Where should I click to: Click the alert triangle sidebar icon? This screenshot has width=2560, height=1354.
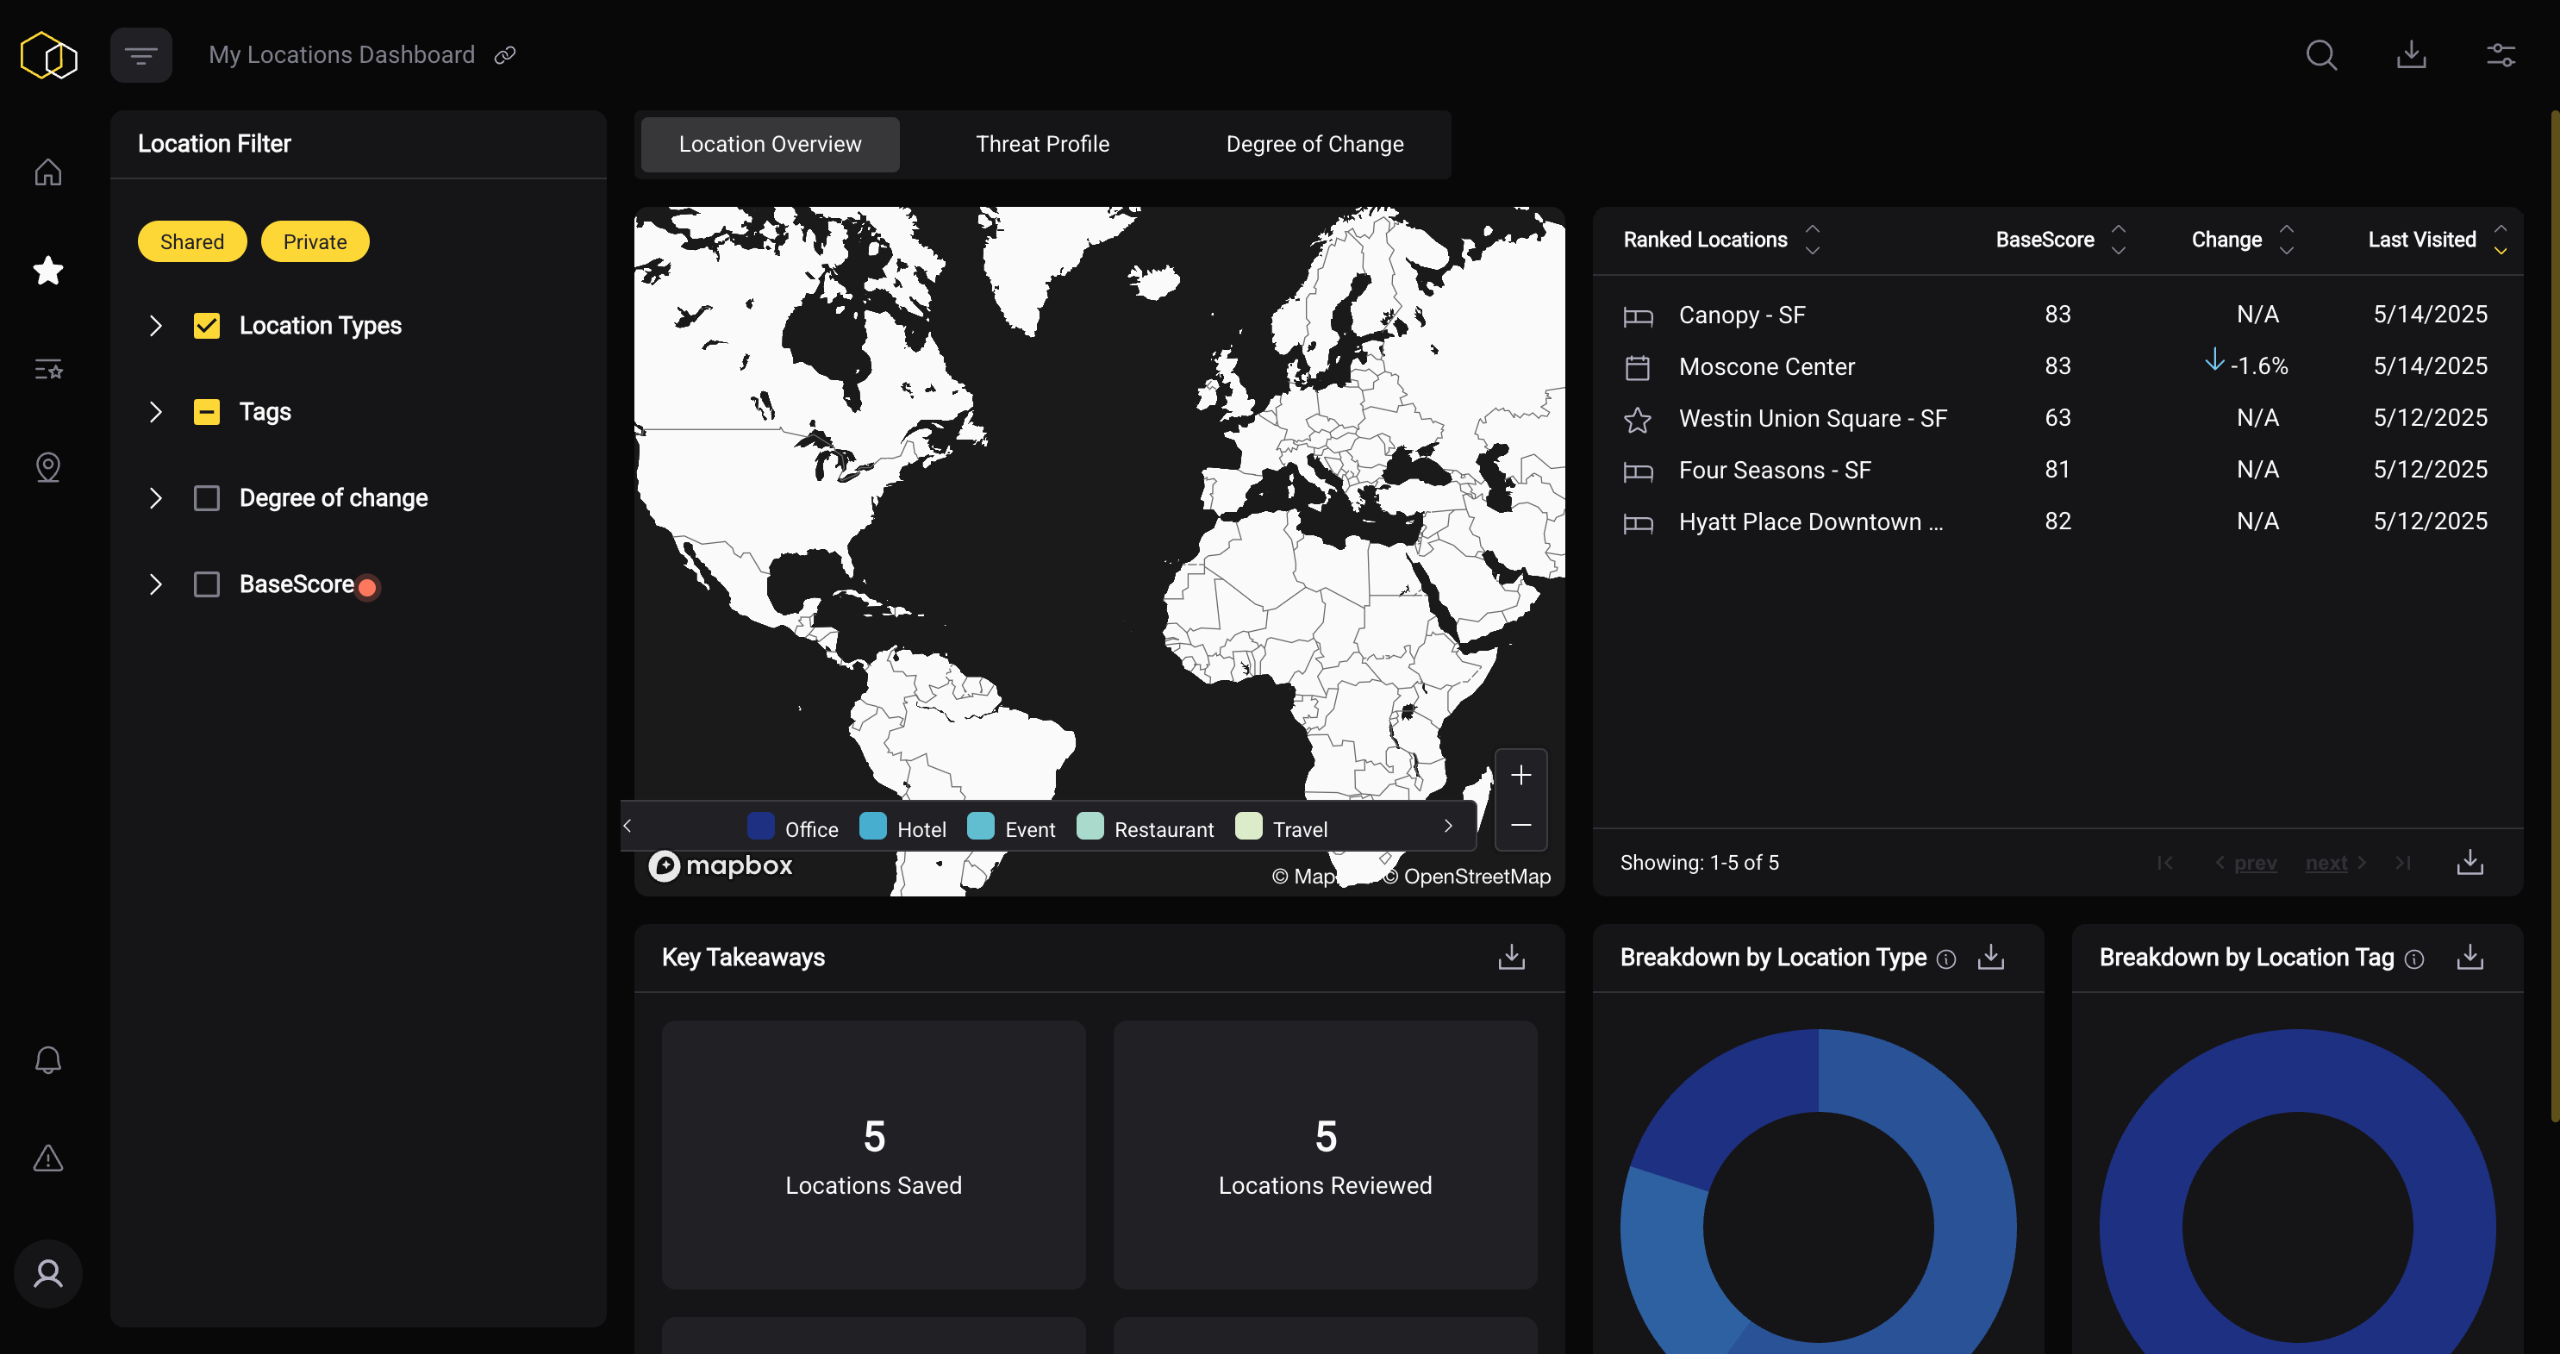48,1158
